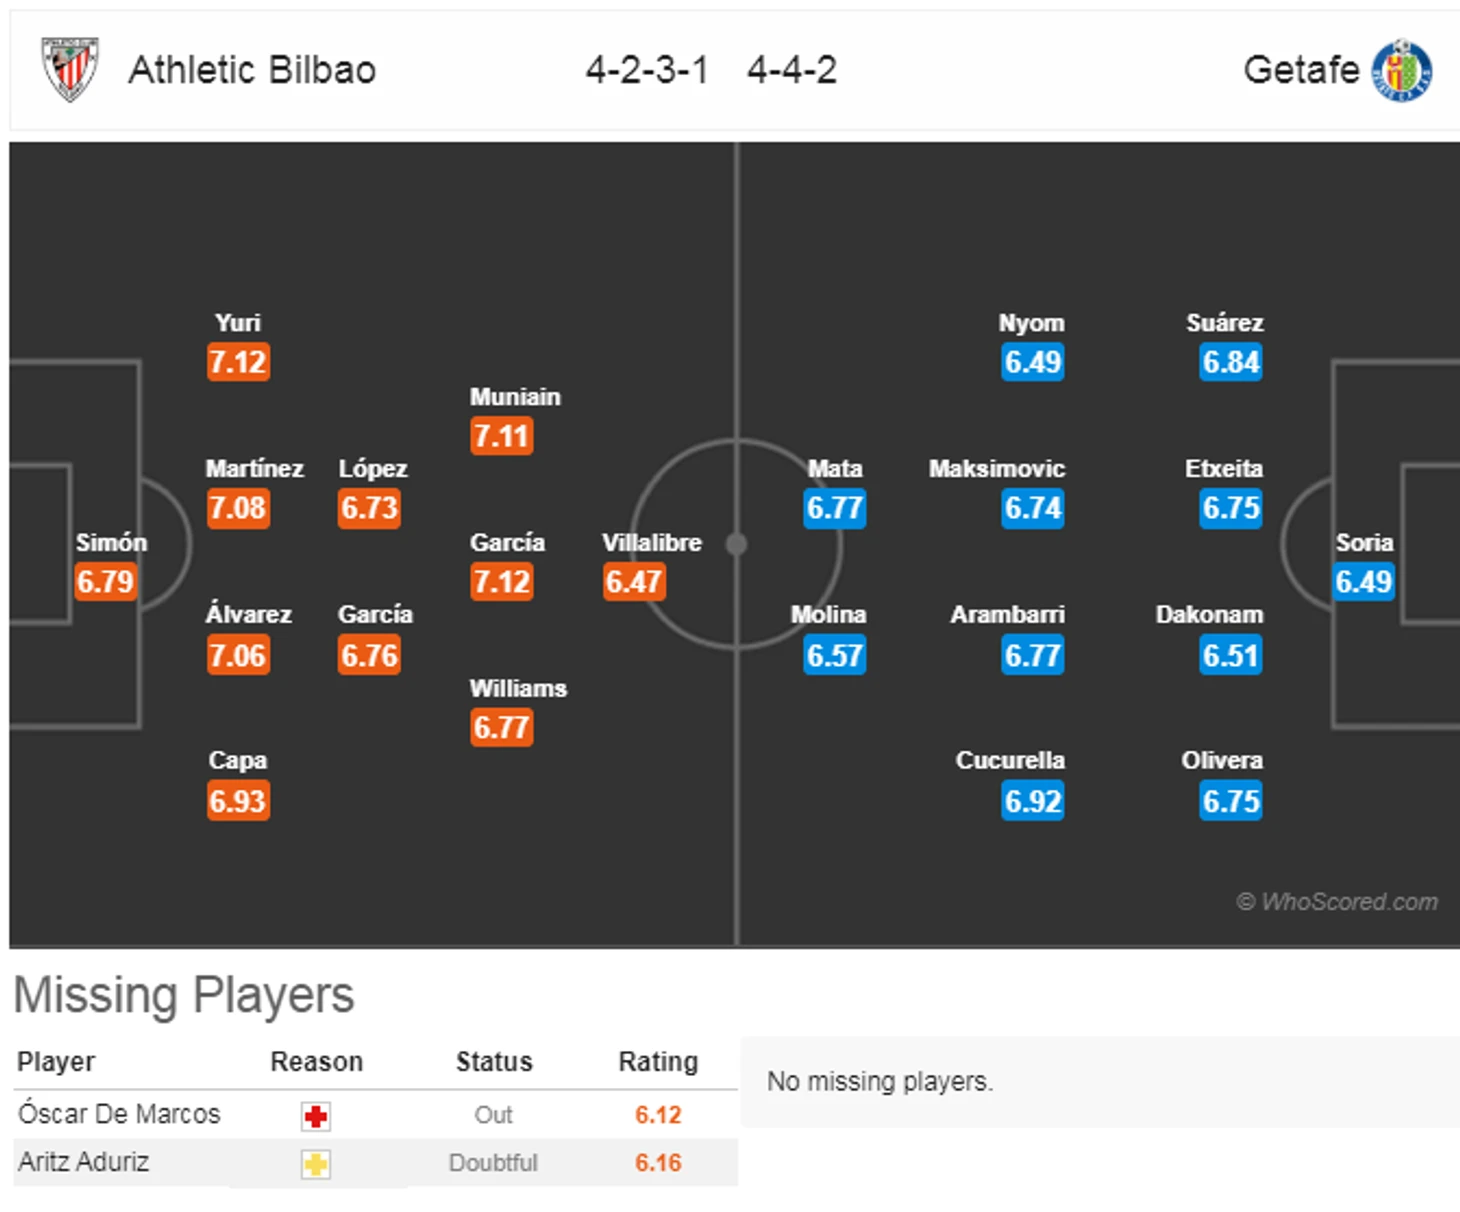The height and width of the screenshot is (1212, 1460).
Task: Click Capa's 6.93 rating badge
Action: click(x=238, y=801)
